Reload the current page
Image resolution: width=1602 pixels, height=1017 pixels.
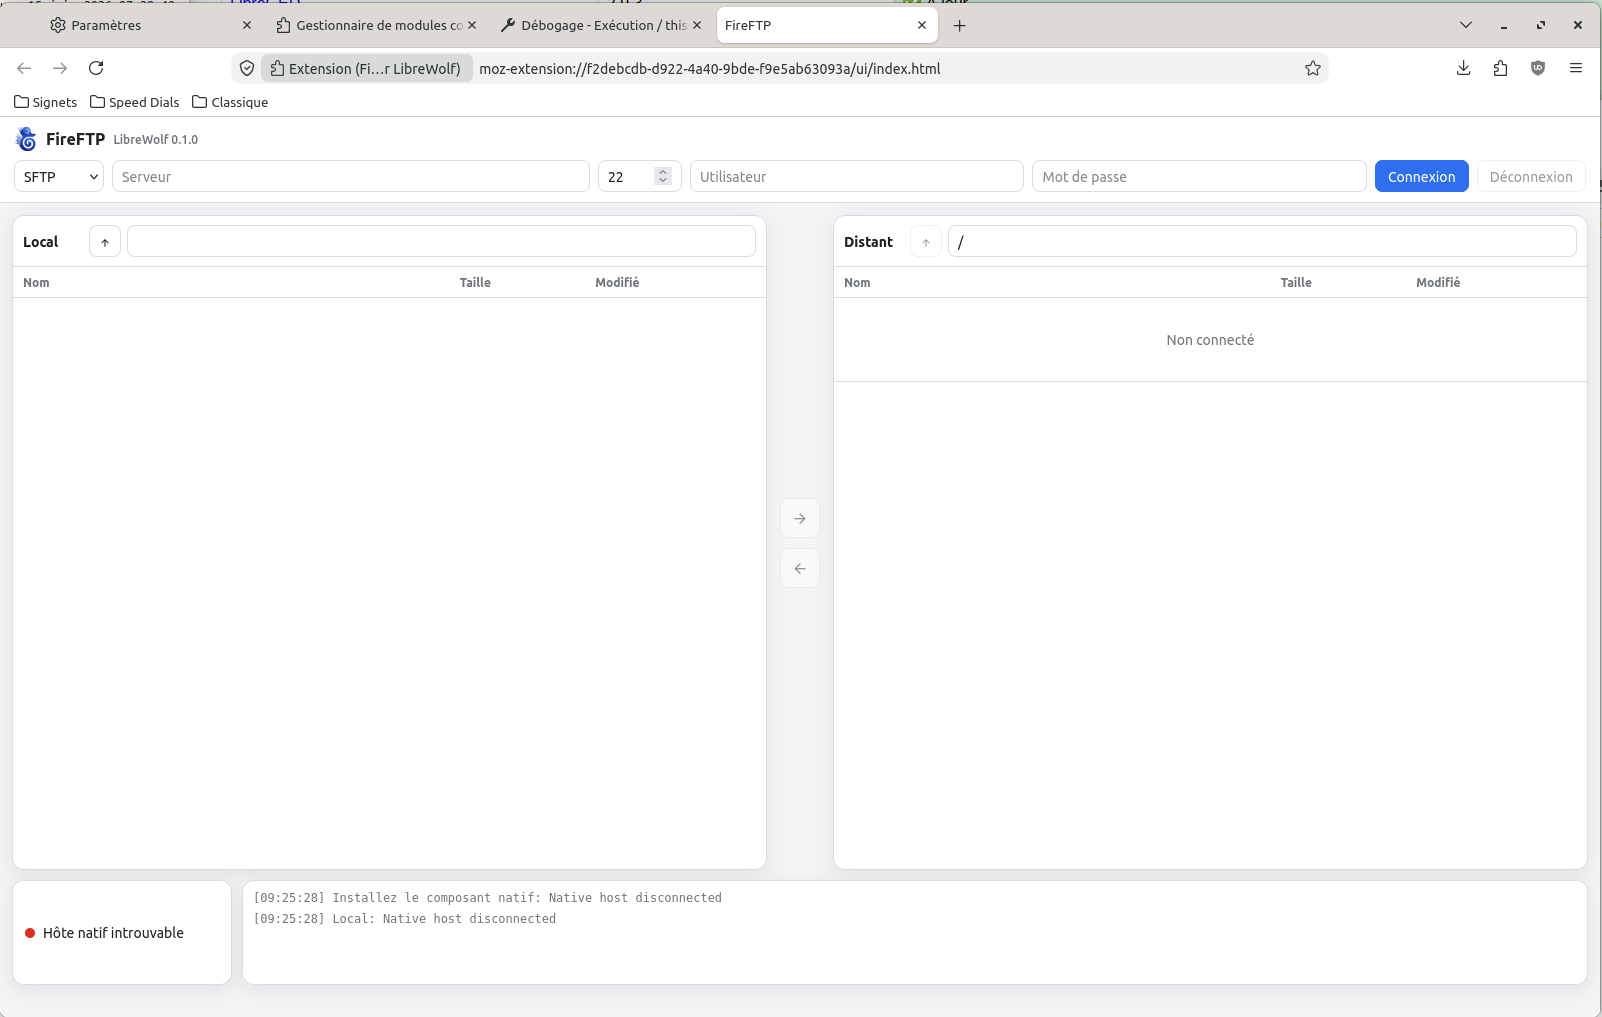96,68
